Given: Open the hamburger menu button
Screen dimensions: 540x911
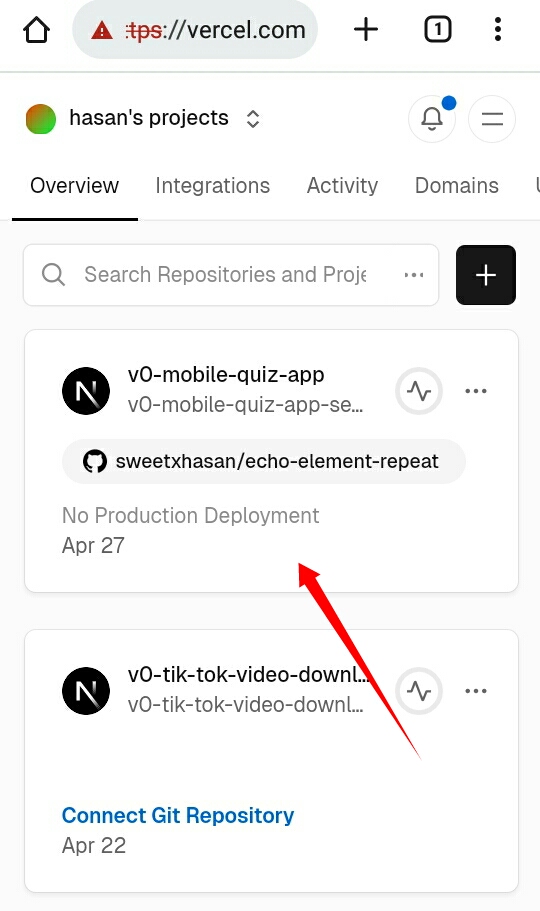Looking at the screenshot, I should 492,119.
